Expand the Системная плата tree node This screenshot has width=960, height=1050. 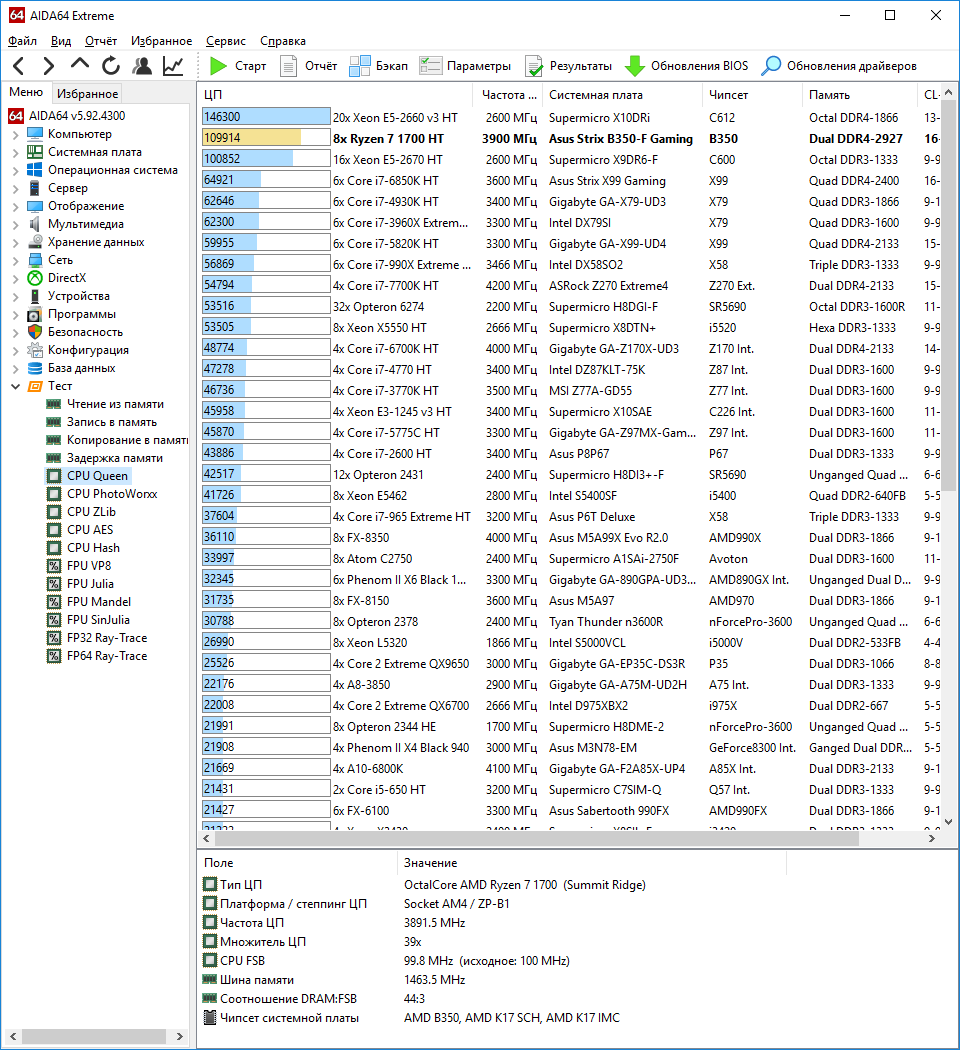point(15,153)
